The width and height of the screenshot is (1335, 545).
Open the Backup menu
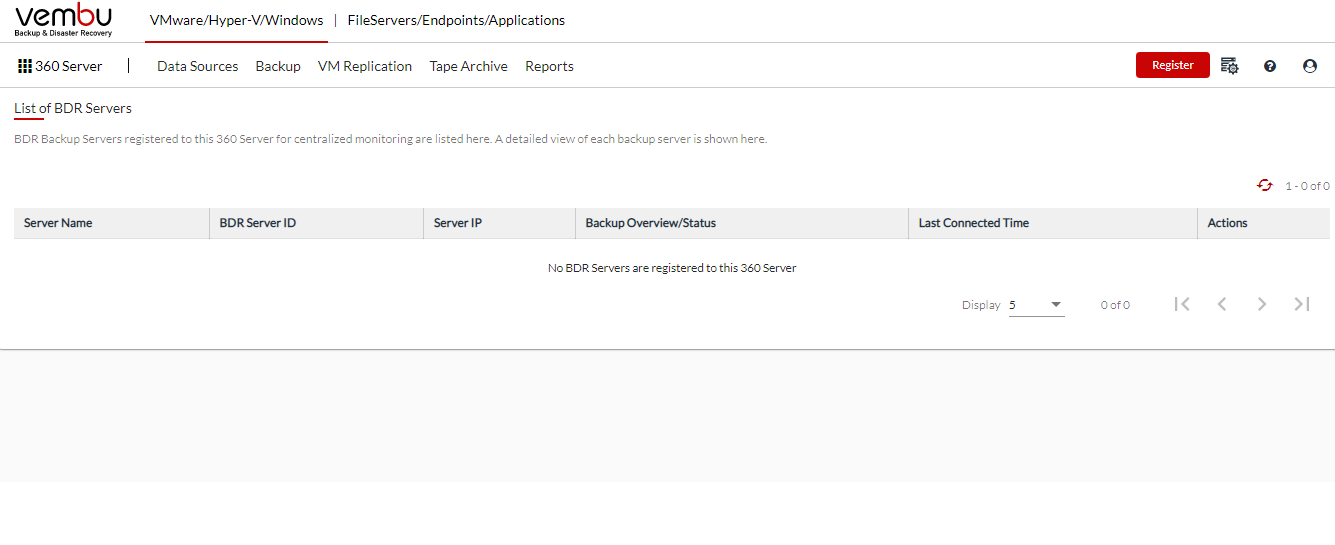[278, 66]
